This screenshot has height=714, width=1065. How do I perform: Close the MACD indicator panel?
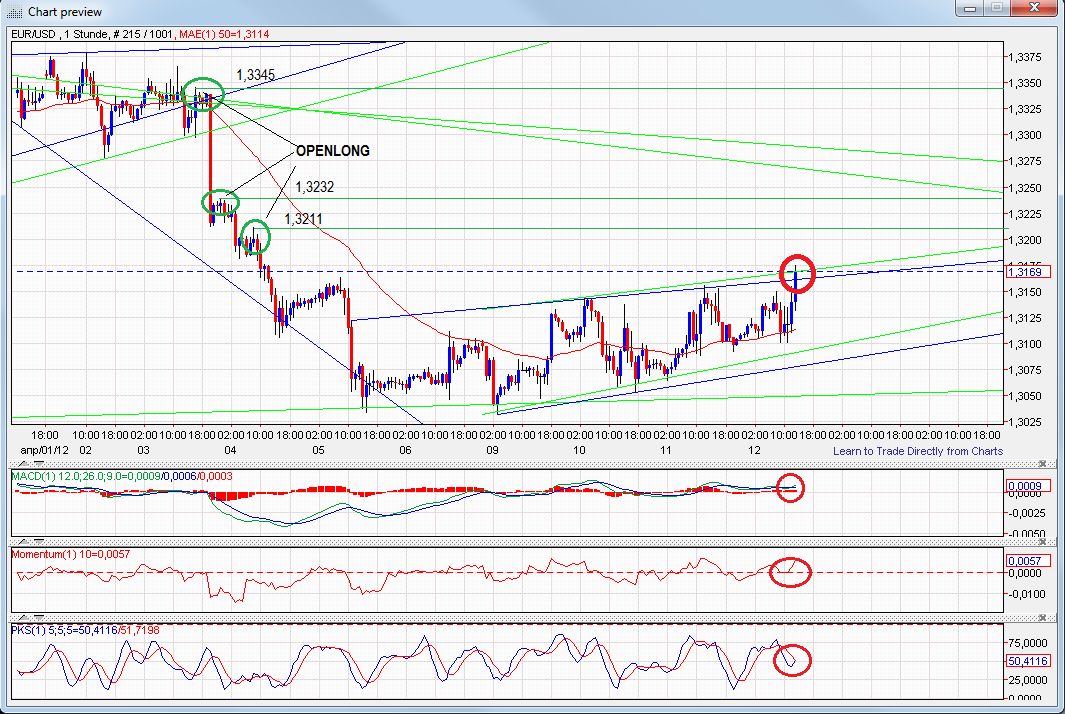(1043, 464)
